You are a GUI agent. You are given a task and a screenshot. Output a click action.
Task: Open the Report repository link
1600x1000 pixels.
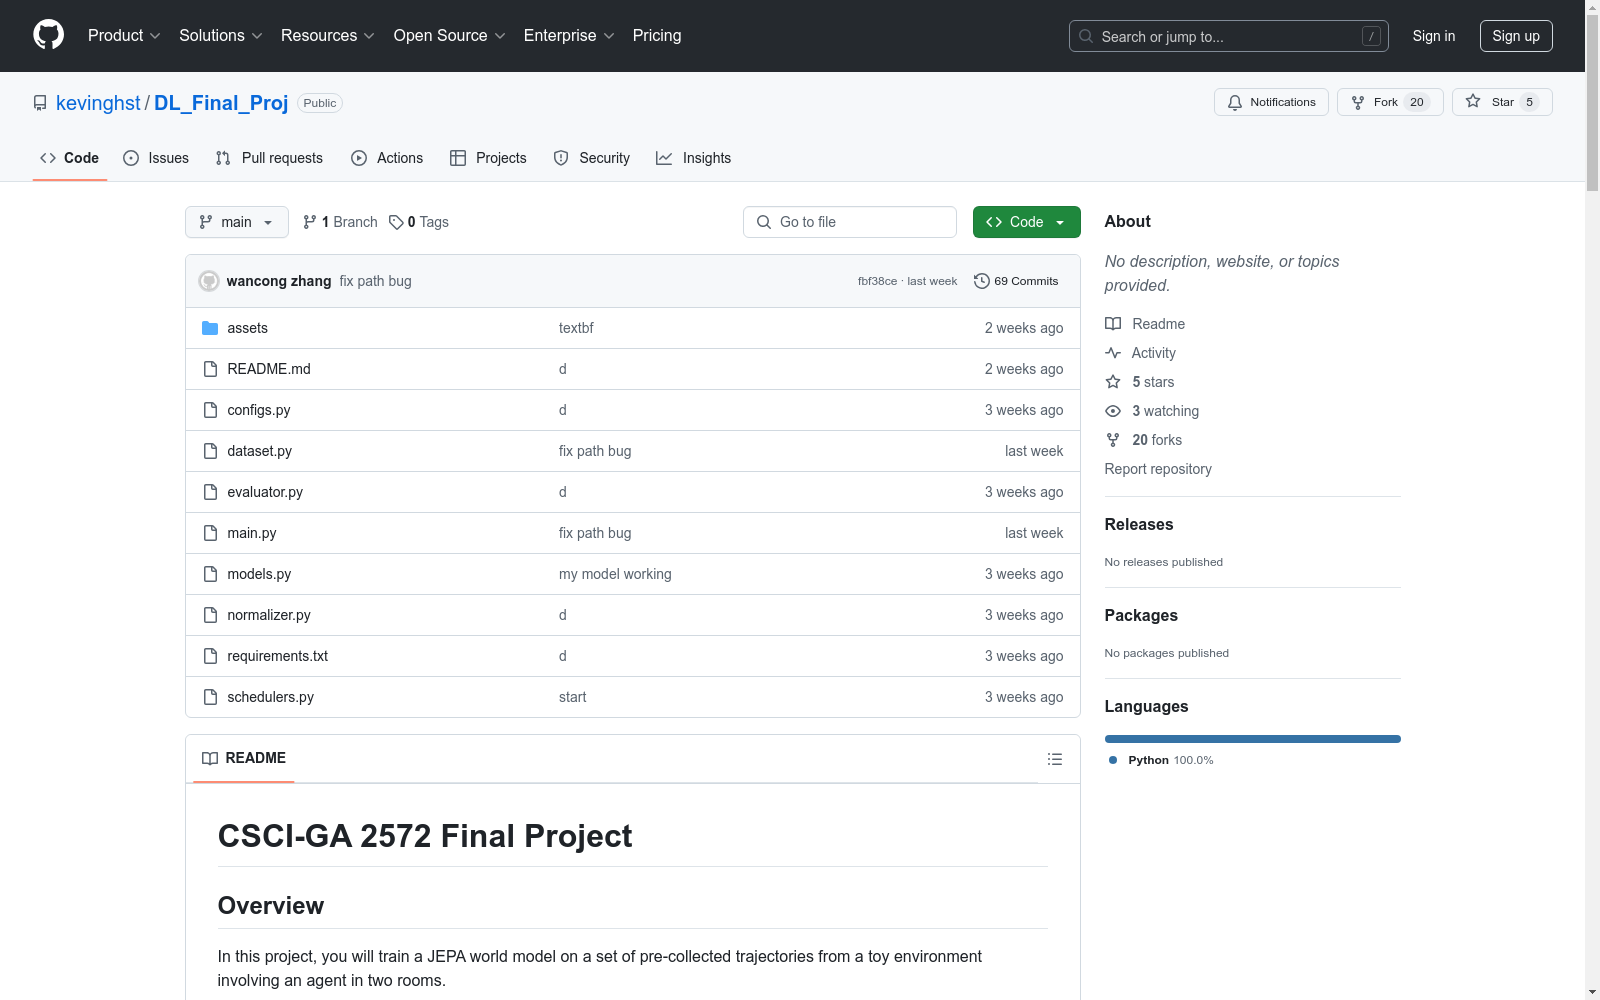pyautogui.click(x=1158, y=469)
